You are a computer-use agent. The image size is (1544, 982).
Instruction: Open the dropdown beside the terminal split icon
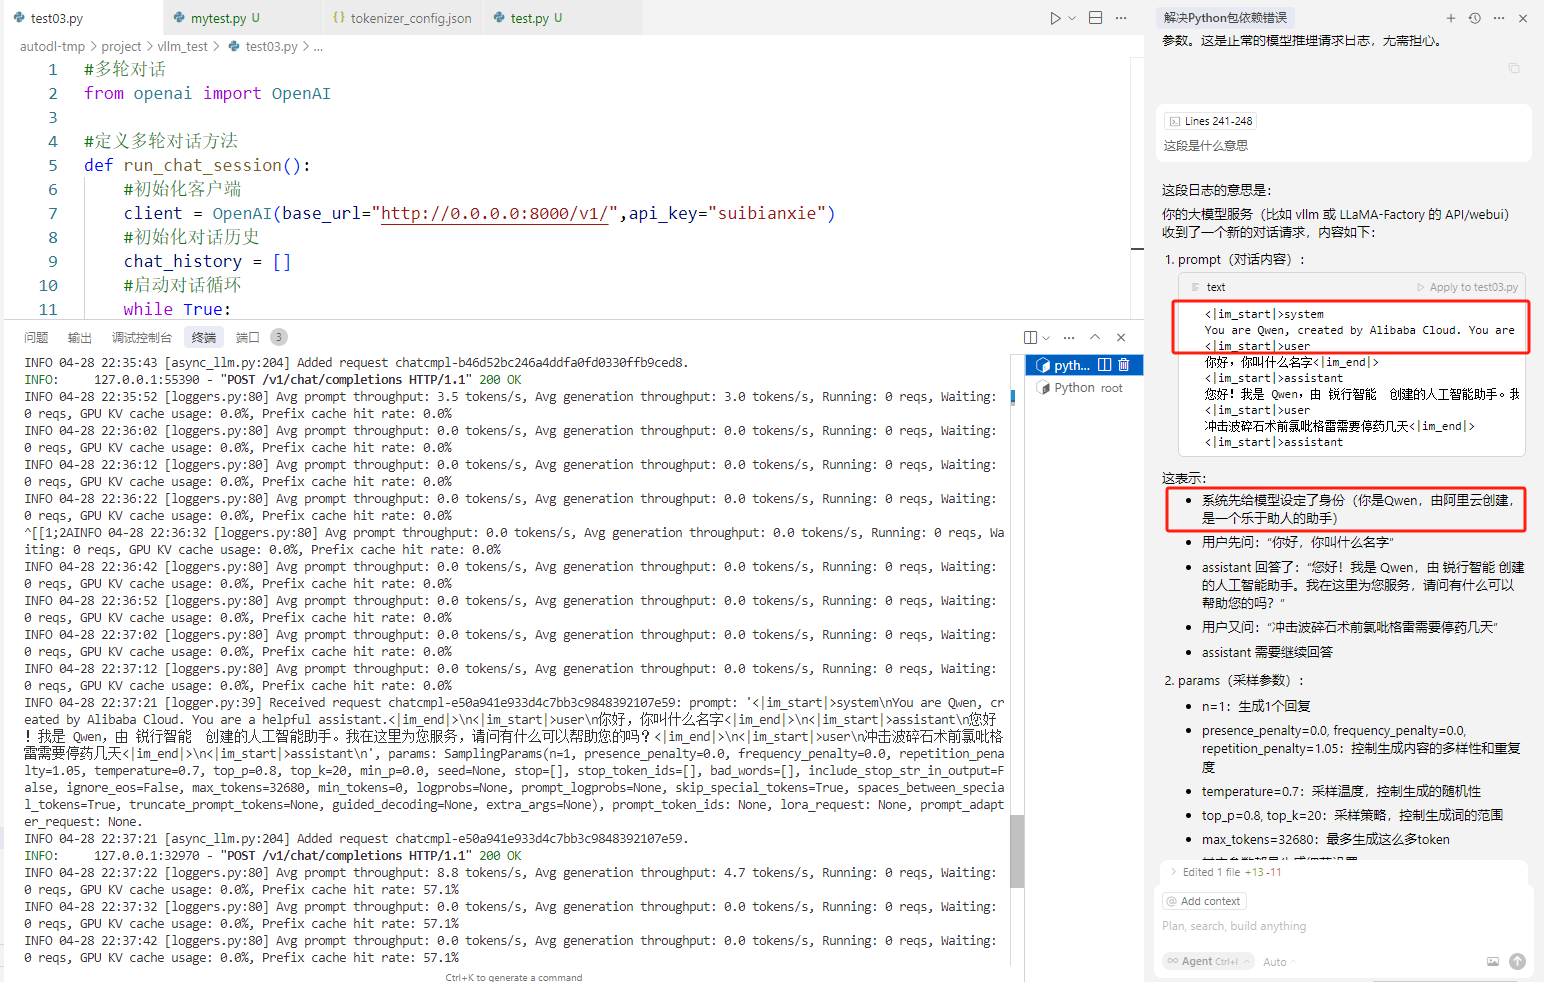(x=1046, y=337)
